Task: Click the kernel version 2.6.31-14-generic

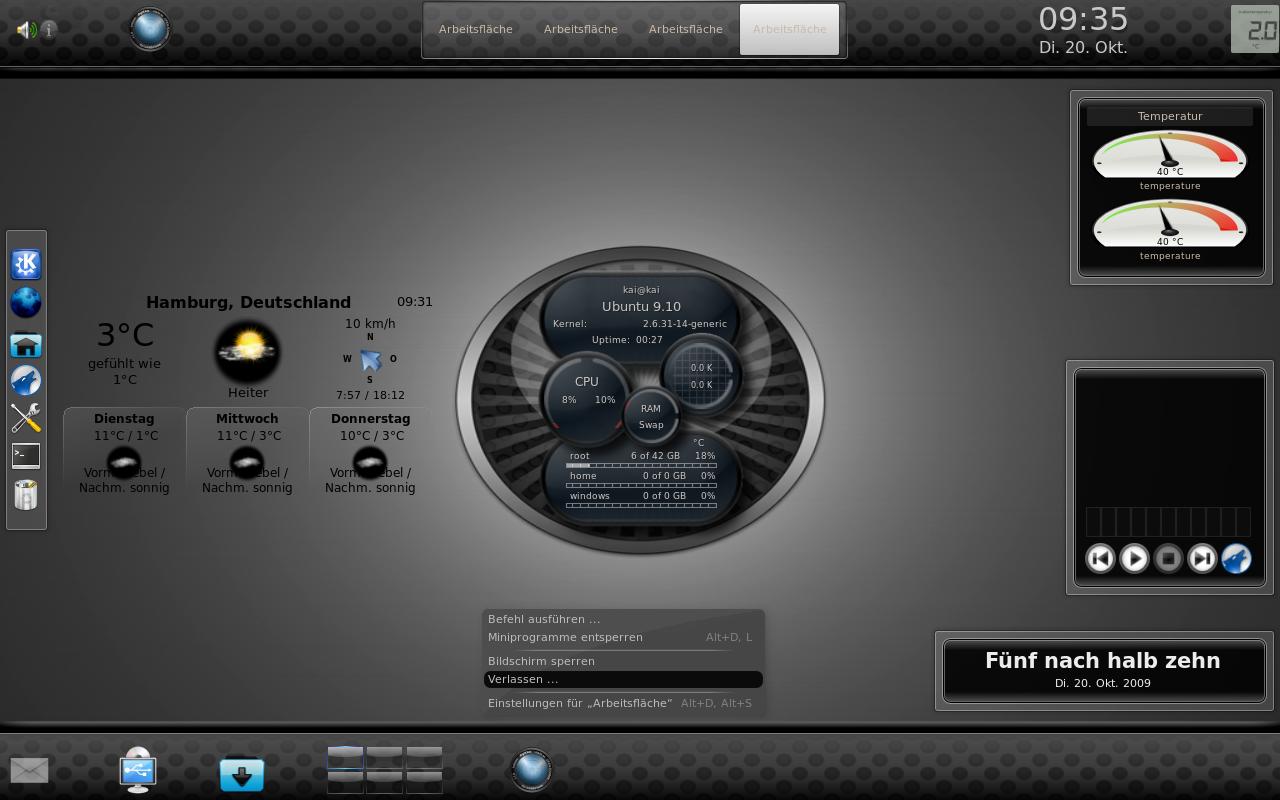Action: (685, 324)
